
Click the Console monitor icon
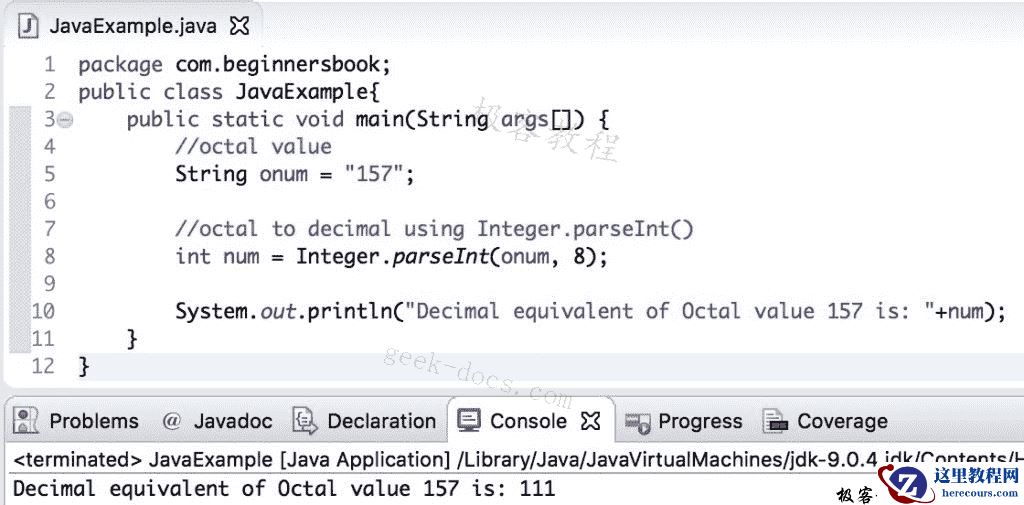468,421
